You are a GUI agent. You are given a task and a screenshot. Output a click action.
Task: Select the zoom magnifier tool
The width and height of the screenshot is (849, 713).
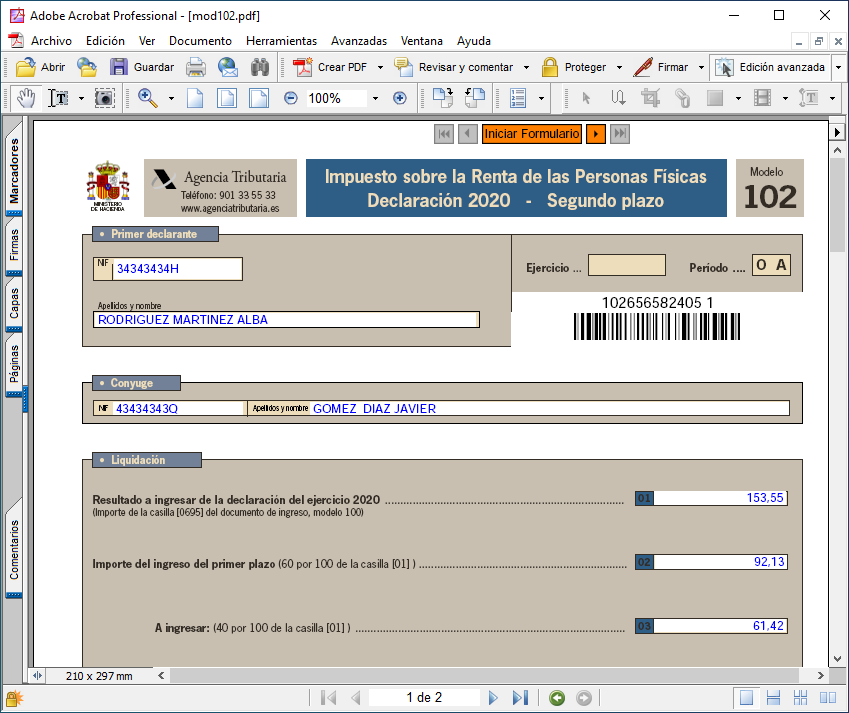click(x=147, y=98)
